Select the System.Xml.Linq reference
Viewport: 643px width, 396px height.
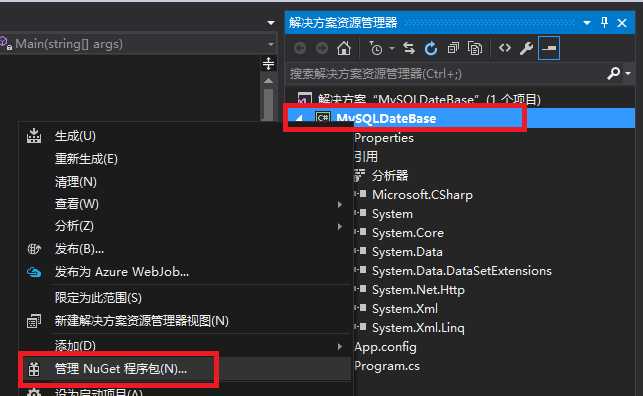pyautogui.click(x=418, y=328)
